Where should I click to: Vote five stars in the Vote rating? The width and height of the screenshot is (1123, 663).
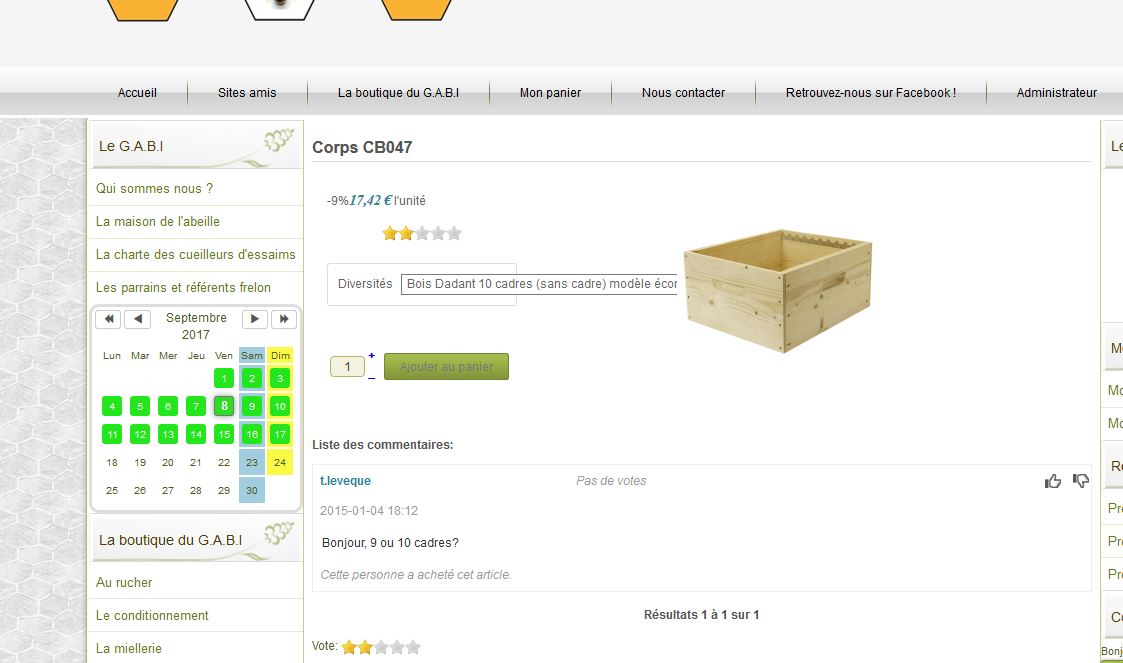point(413,647)
